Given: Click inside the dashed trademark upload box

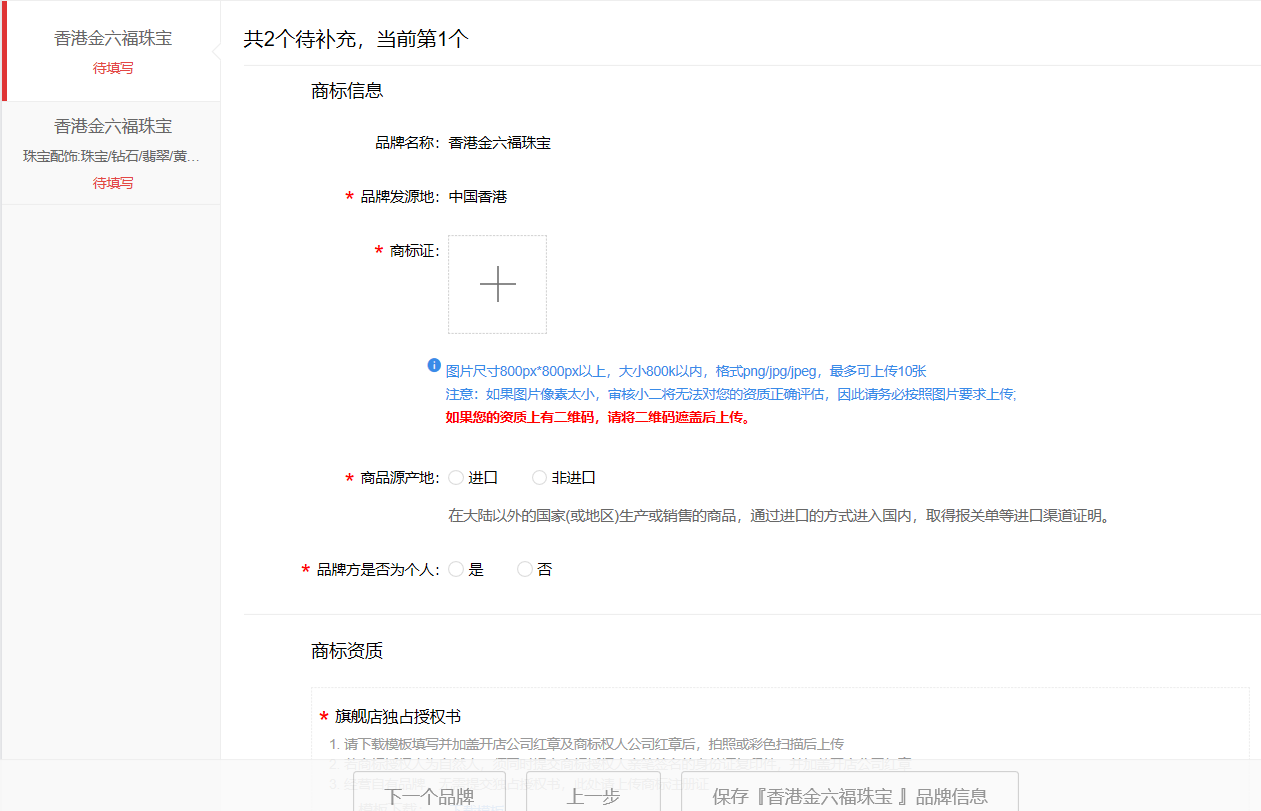Looking at the screenshot, I should [x=497, y=284].
